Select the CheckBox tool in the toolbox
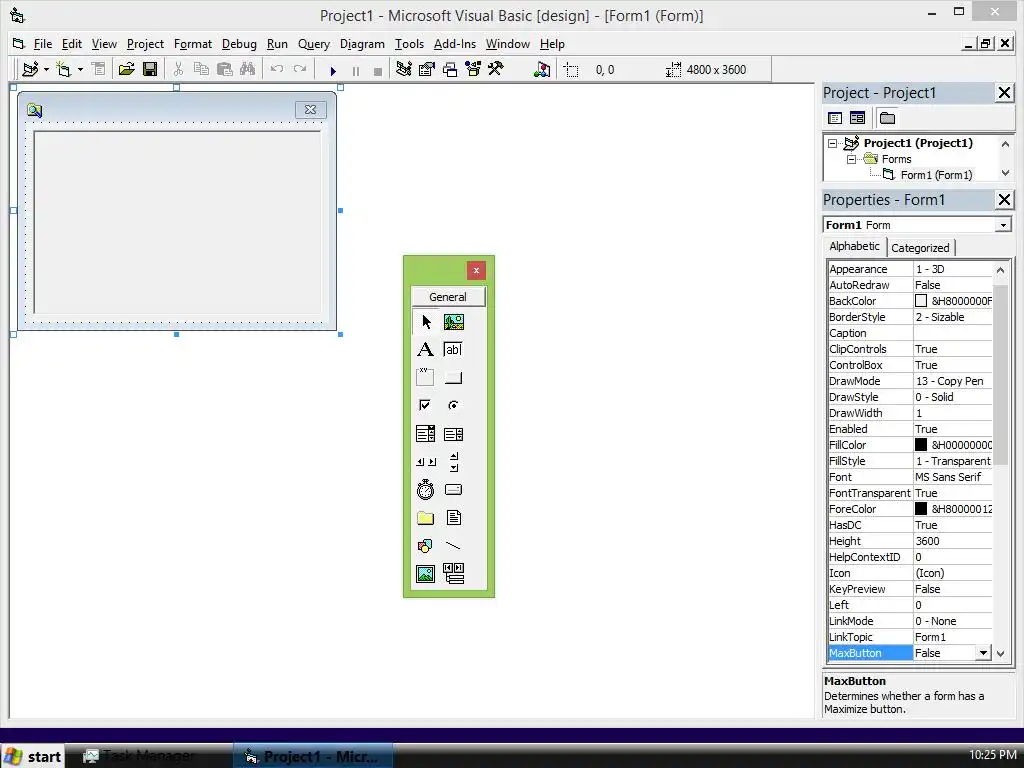1024x768 pixels. click(426, 406)
